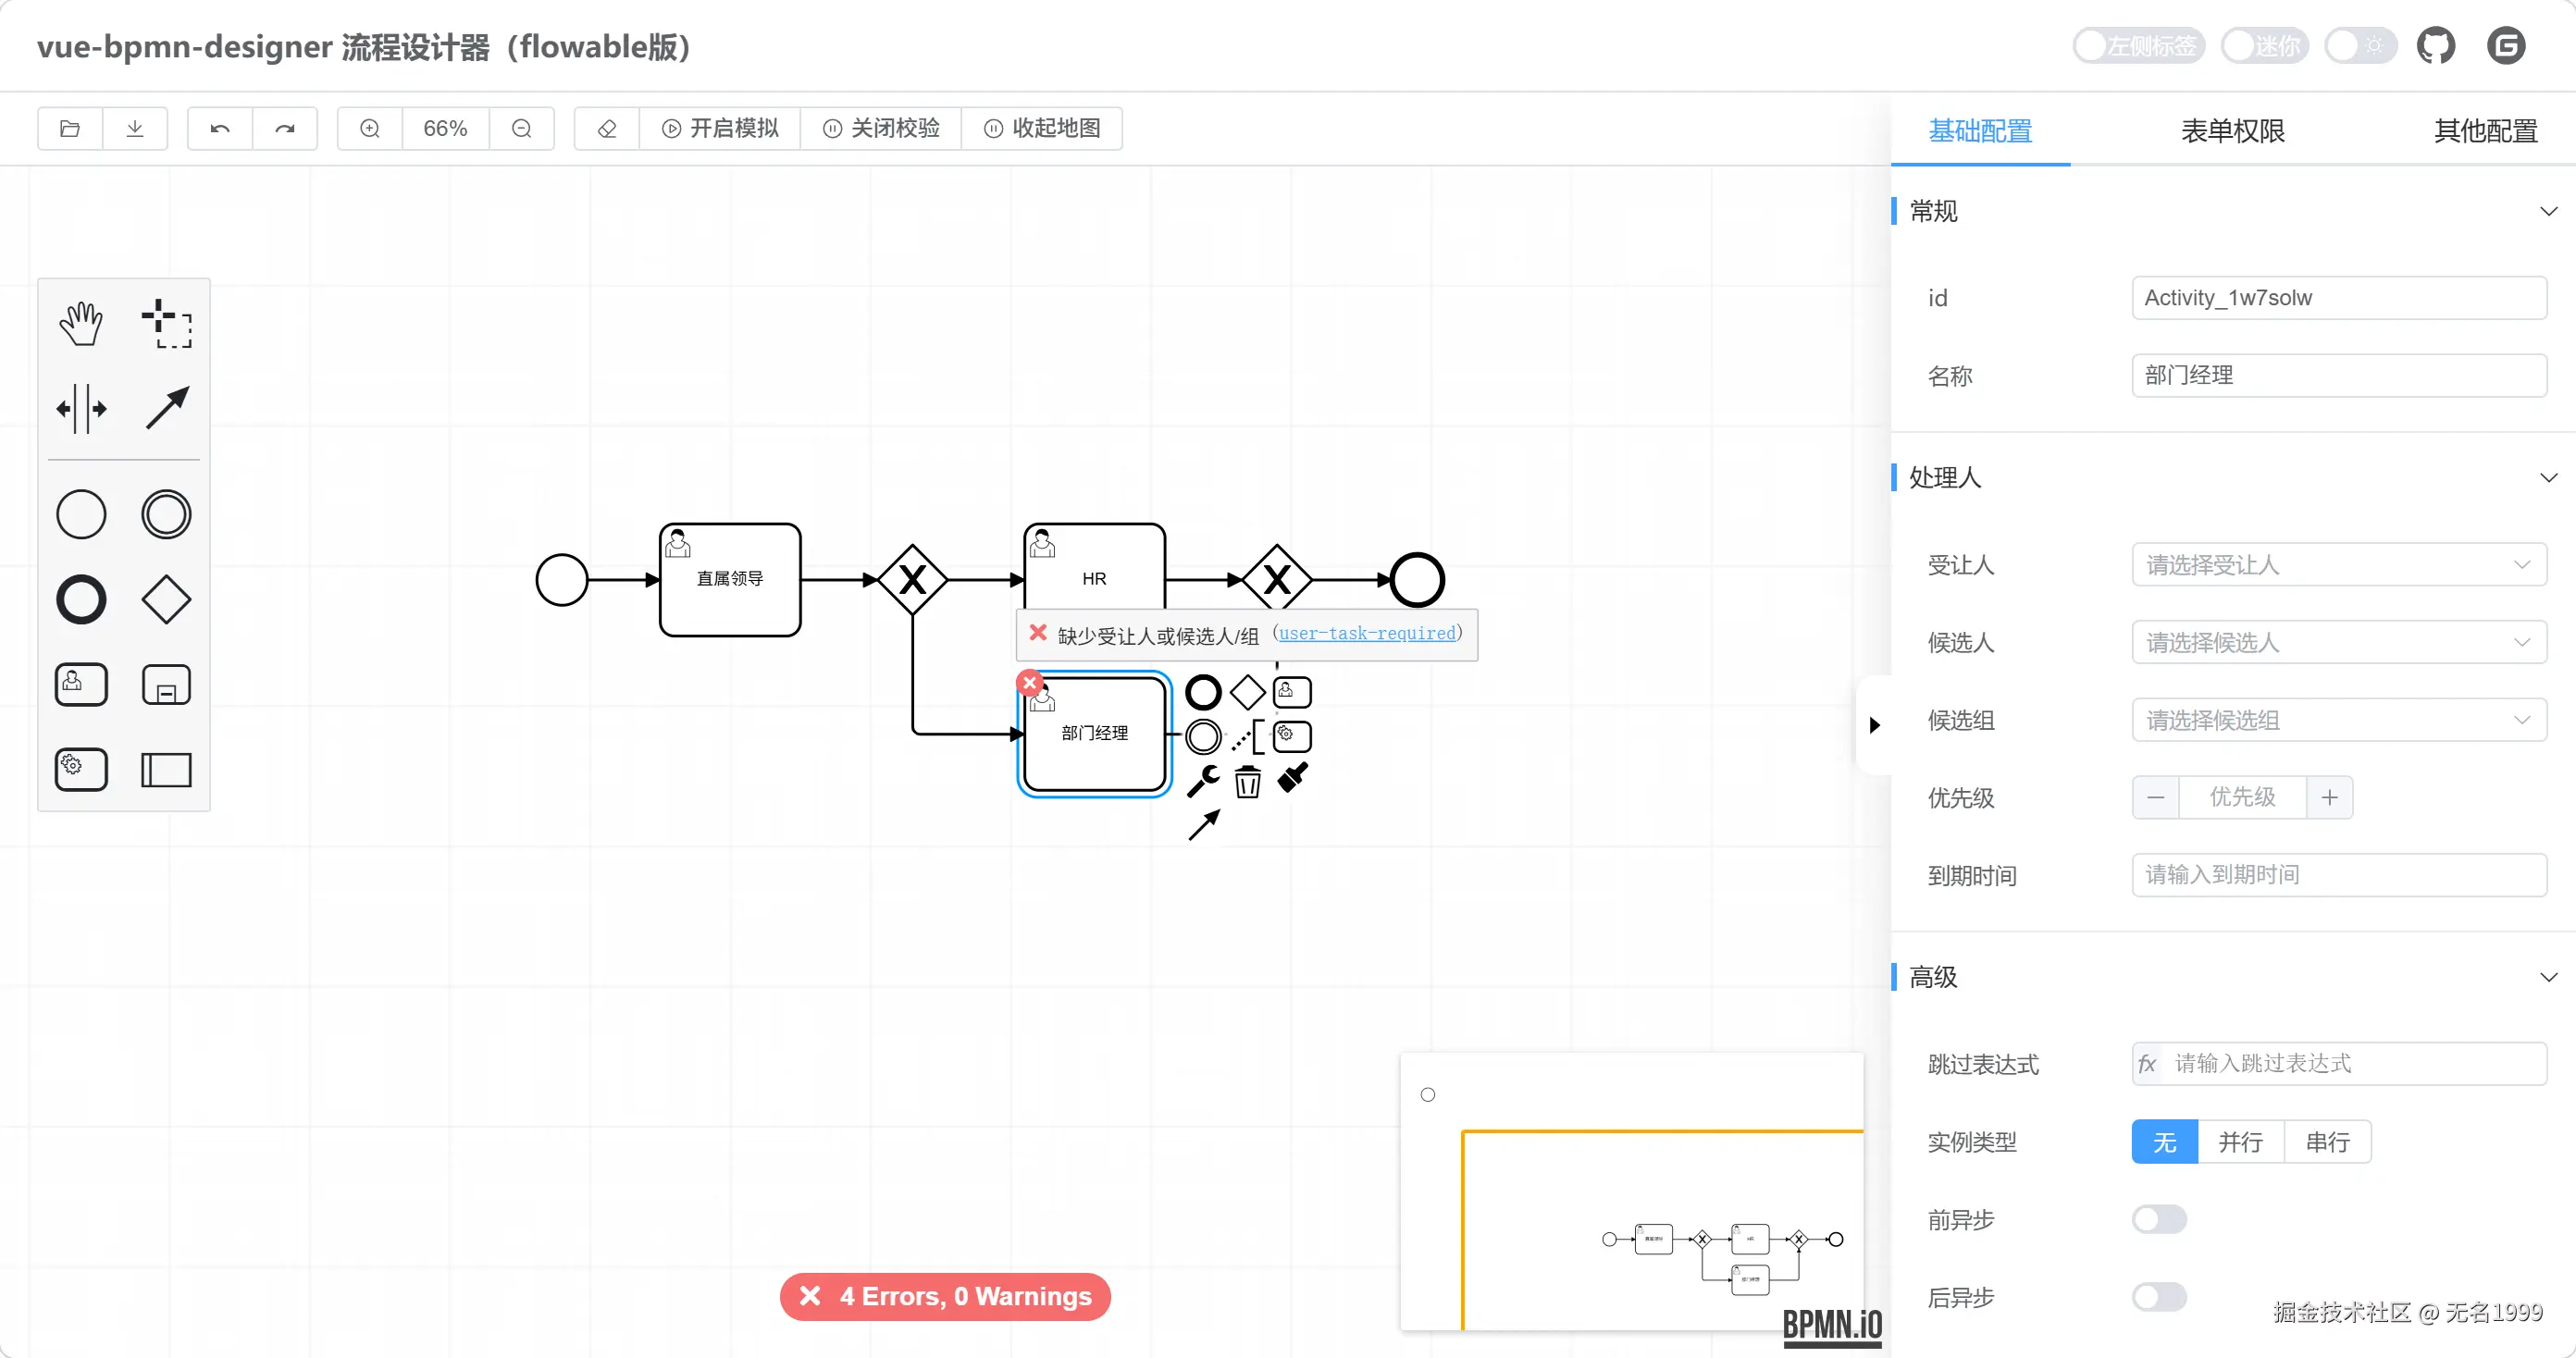Open the GitHub repository icon
This screenshot has height=1358, width=2576.
[2435, 46]
